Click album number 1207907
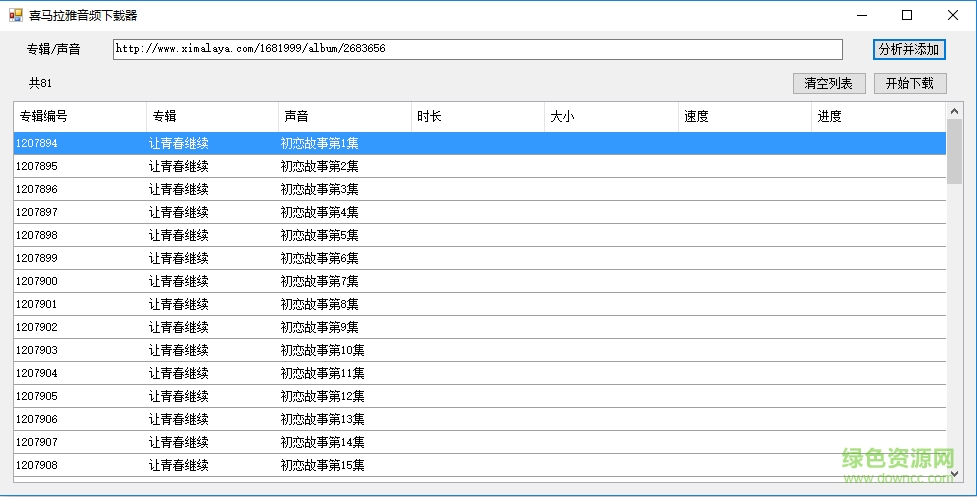 pyautogui.click(x=37, y=443)
